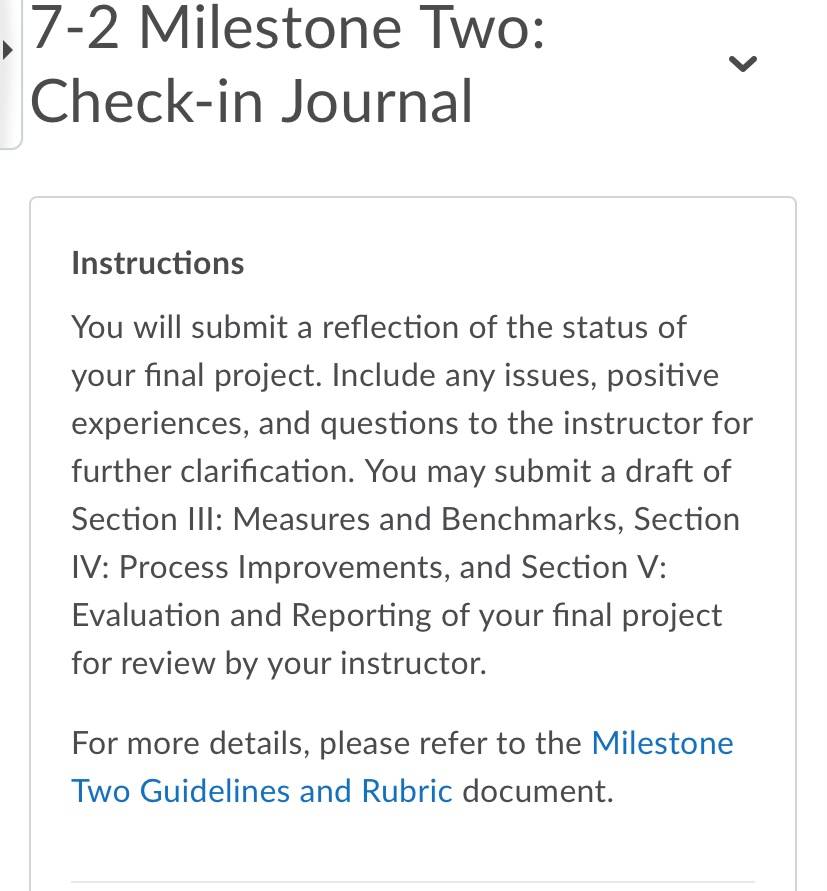
Task: Click the side panel handle tab at left
Action: (10, 74)
